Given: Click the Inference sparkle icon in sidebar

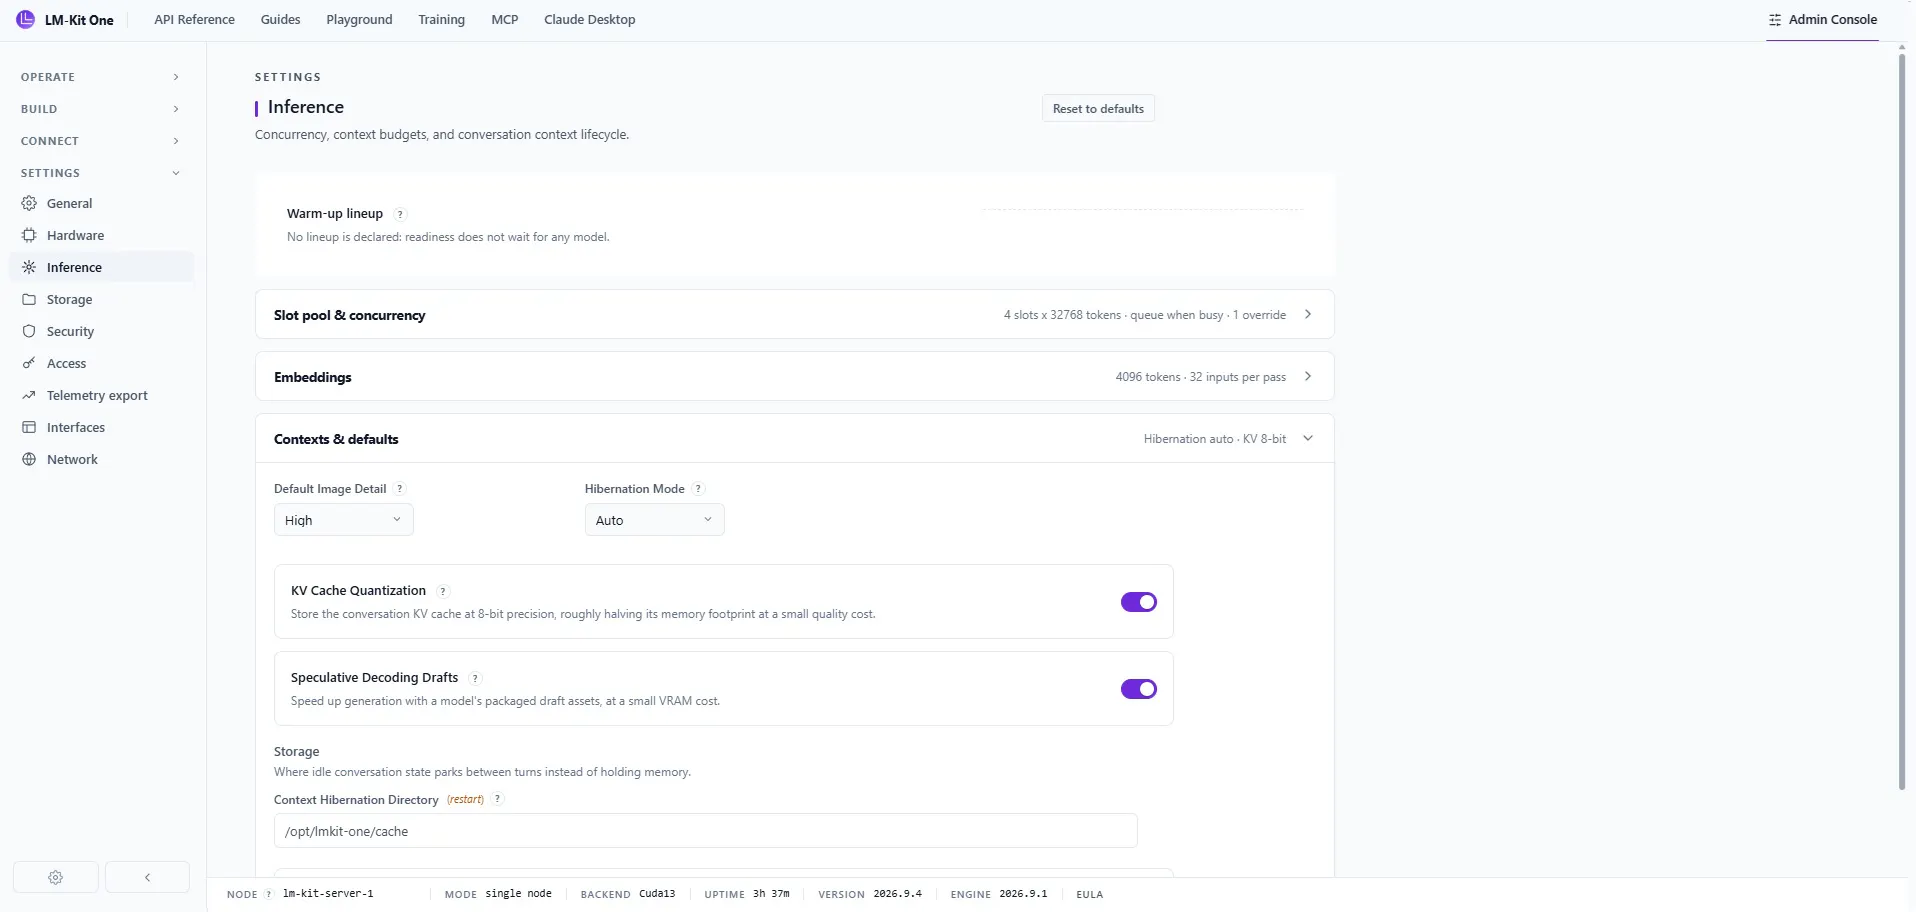Looking at the screenshot, I should [29, 267].
